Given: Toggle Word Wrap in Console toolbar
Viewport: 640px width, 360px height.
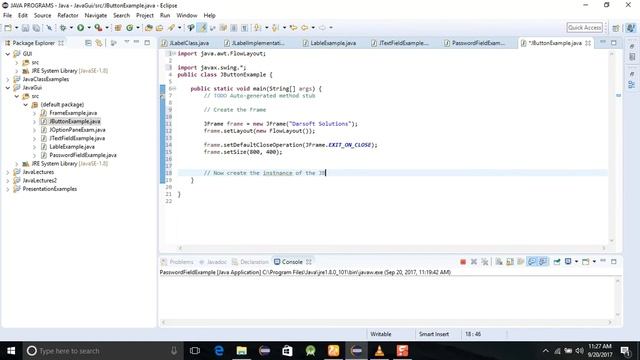Looking at the screenshot, I should (520, 262).
